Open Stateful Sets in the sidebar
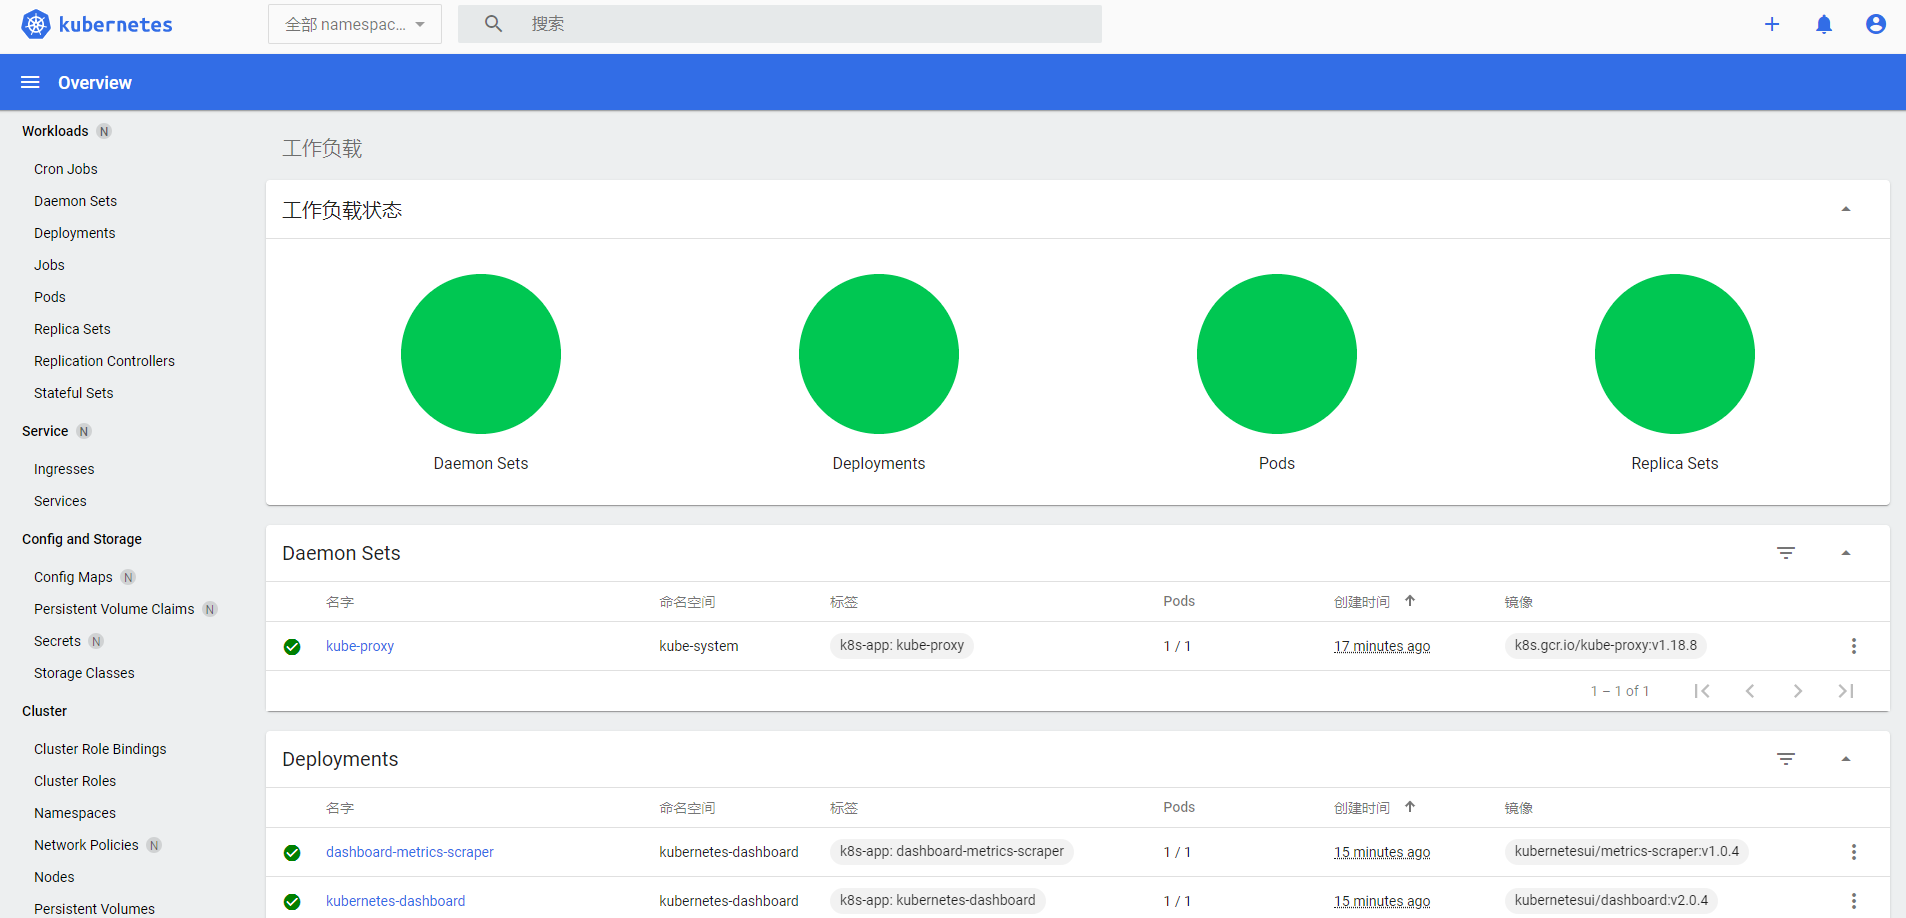This screenshot has height=918, width=1906. click(x=74, y=393)
